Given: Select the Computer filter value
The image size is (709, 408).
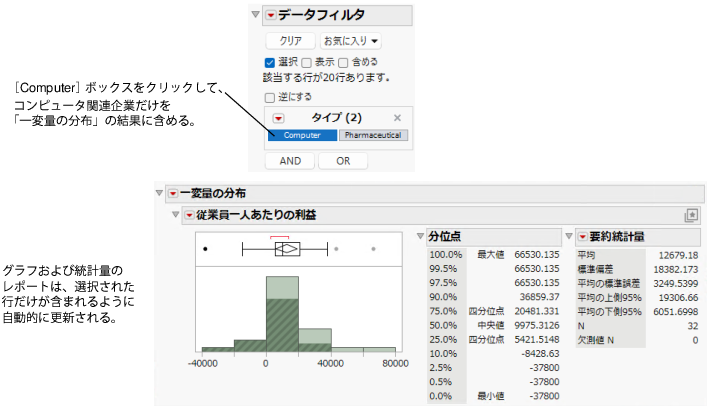Looking at the screenshot, I should [303, 135].
